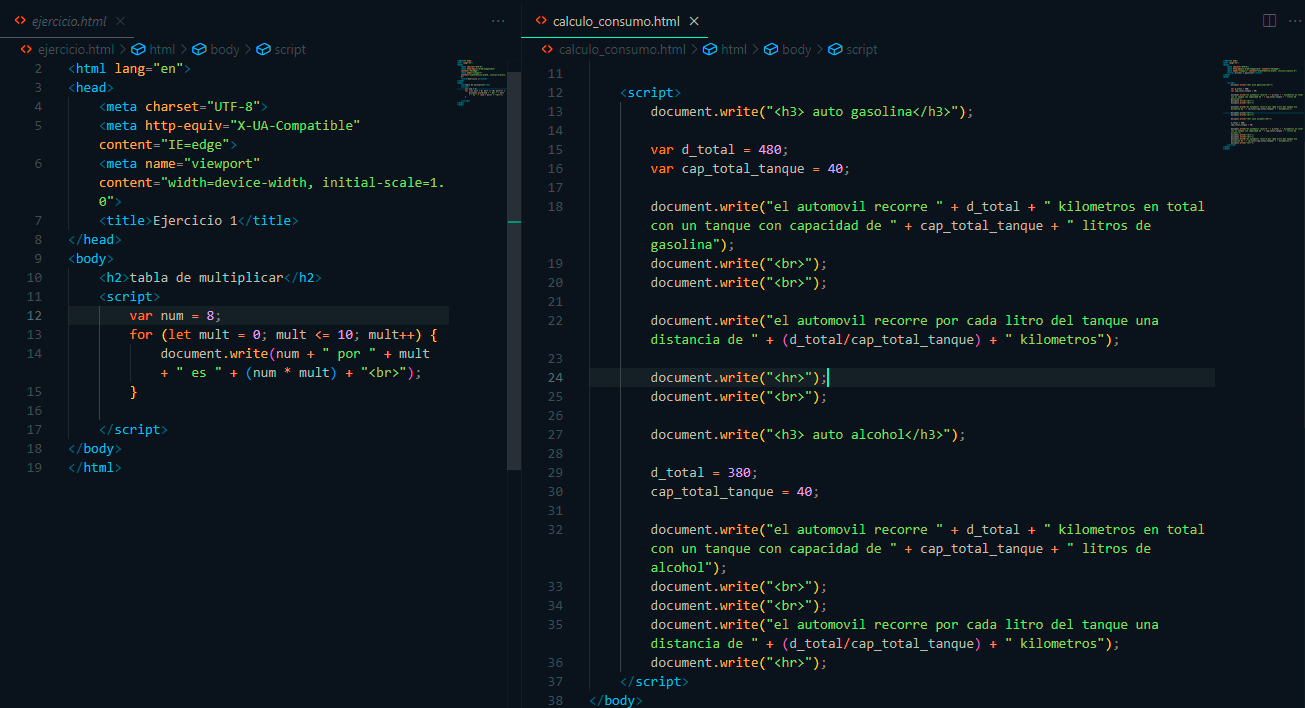Click html breadcrumb in left editor

tap(162, 49)
